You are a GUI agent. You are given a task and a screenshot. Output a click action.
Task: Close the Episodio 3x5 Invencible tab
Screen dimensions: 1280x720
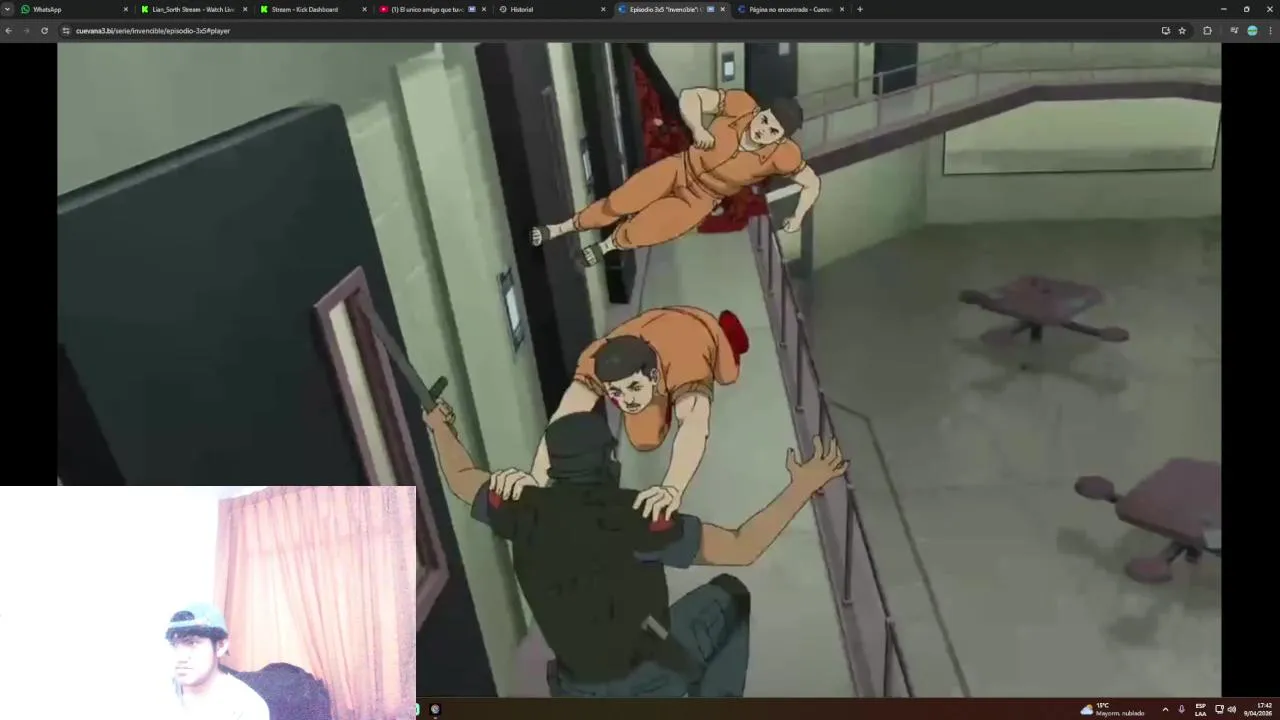coord(722,9)
